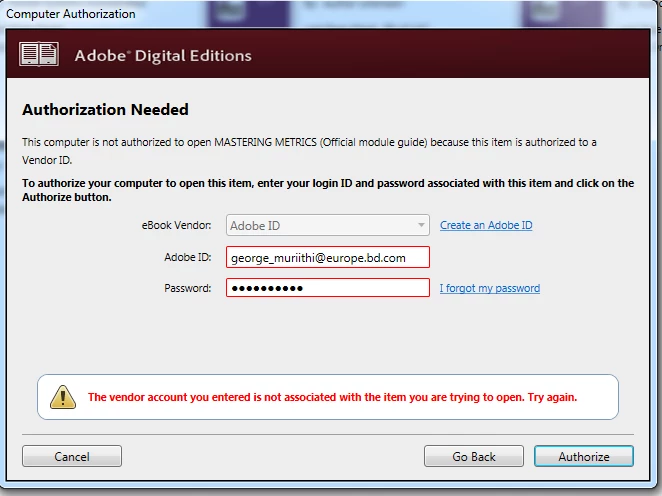This screenshot has width=662, height=496.
Task: Click the Adobe Digital Editions banner title
Action: click(x=163, y=56)
